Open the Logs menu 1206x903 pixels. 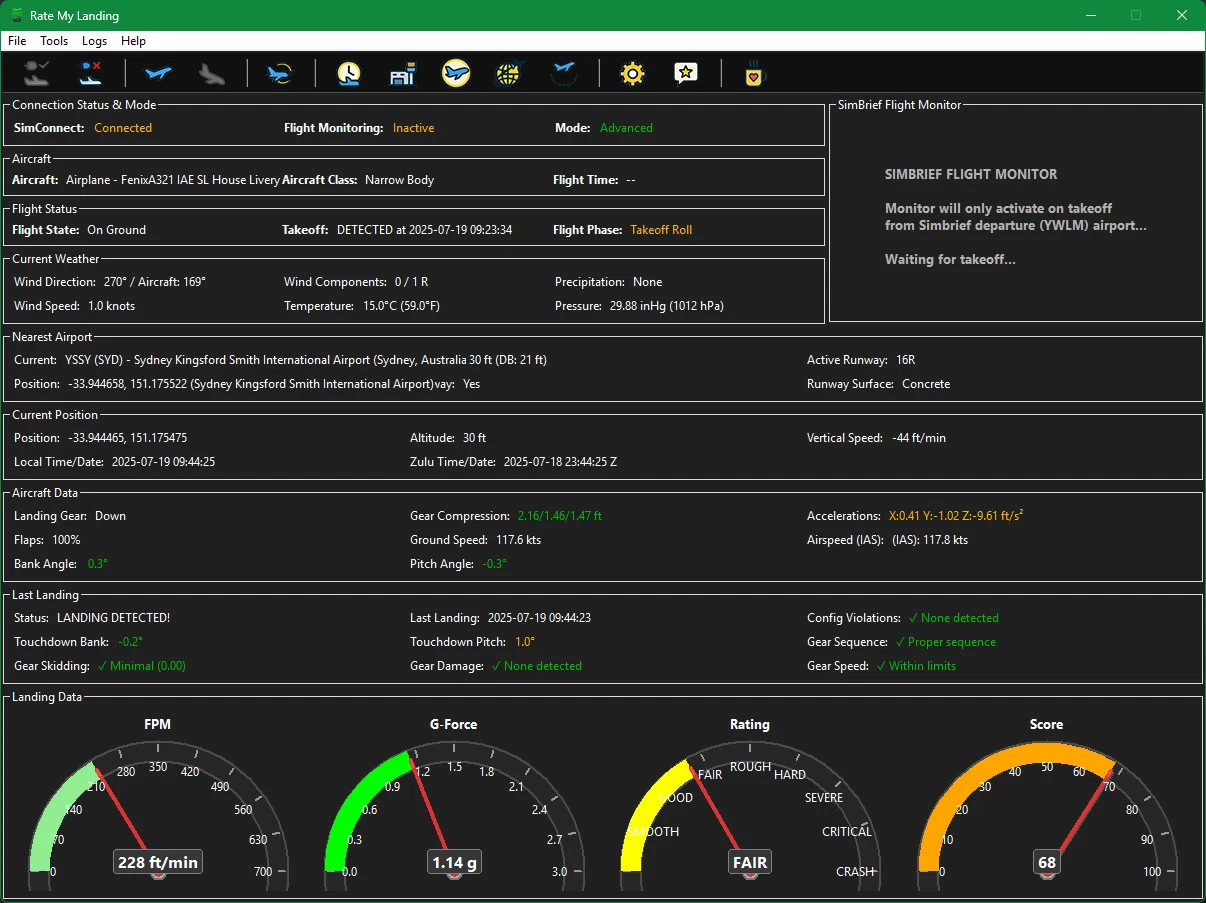[95, 41]
